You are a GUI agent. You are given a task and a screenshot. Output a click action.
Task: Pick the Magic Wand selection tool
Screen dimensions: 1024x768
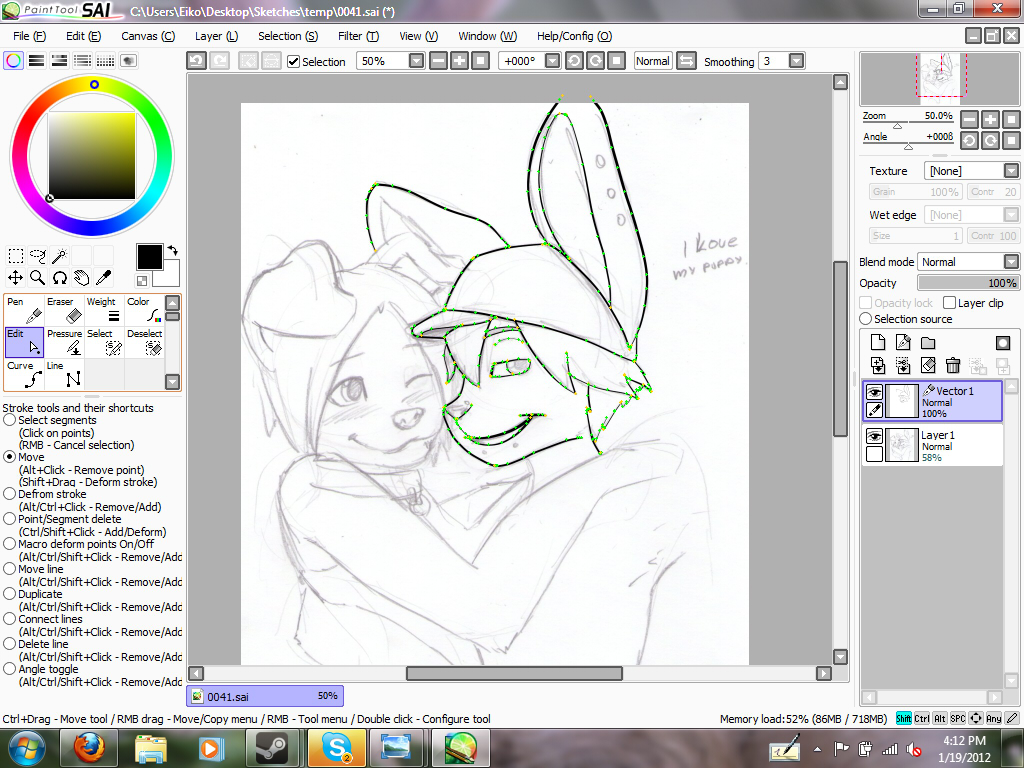point(60,255)
